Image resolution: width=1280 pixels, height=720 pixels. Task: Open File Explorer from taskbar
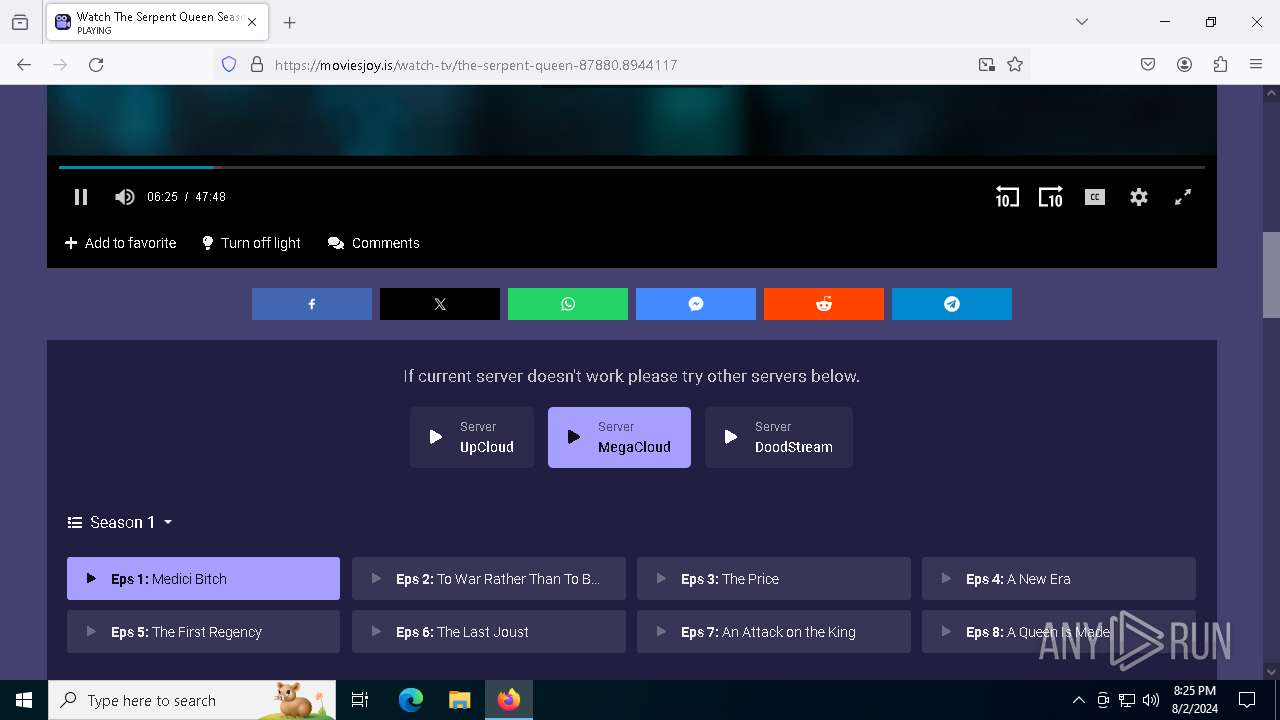click(459, 700)
